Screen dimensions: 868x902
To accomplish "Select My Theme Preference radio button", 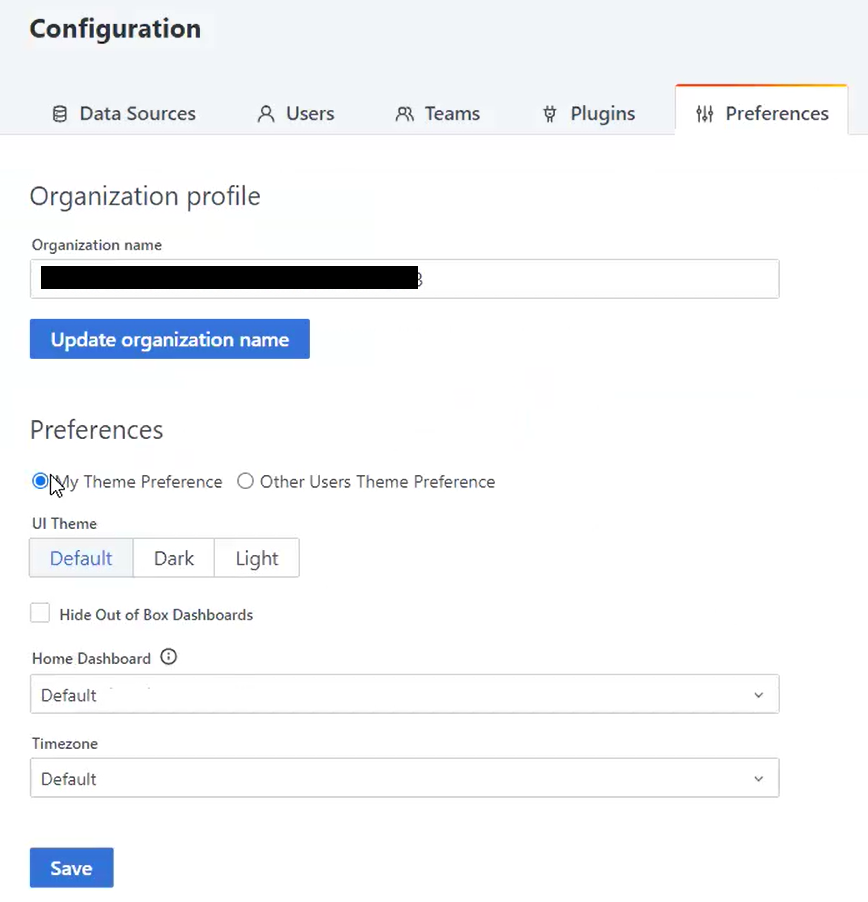I will (x=40, y=481).
